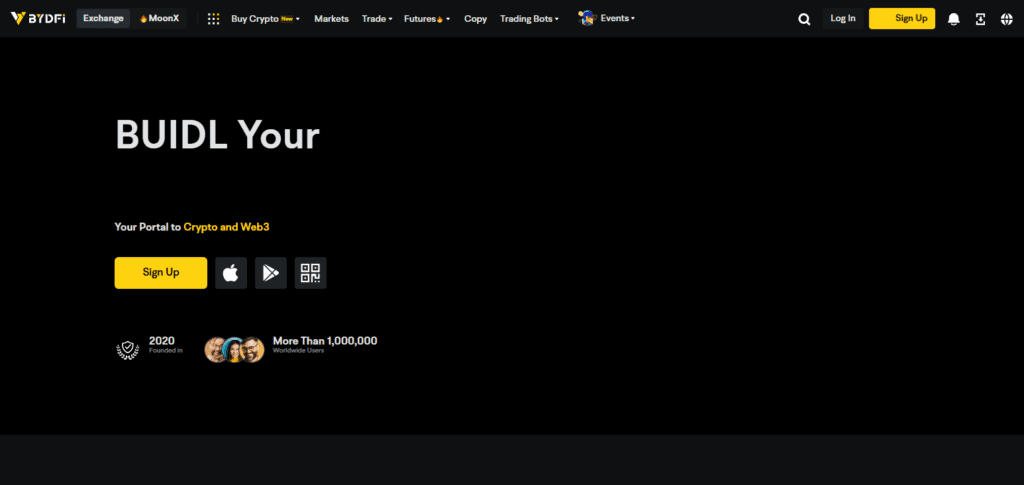Screen dimensions: 1024x485
Task: Expand the Buy Crypto dropdown
Action: (x=265, y=19)
